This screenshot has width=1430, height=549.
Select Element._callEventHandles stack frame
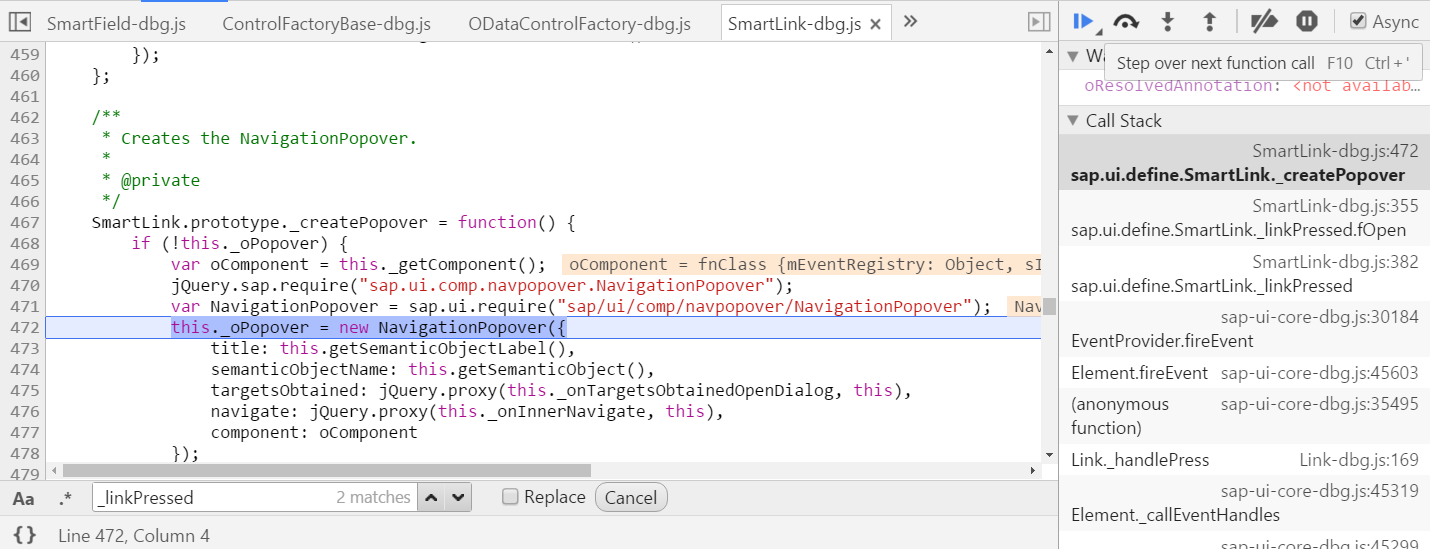click(1244, 503)
